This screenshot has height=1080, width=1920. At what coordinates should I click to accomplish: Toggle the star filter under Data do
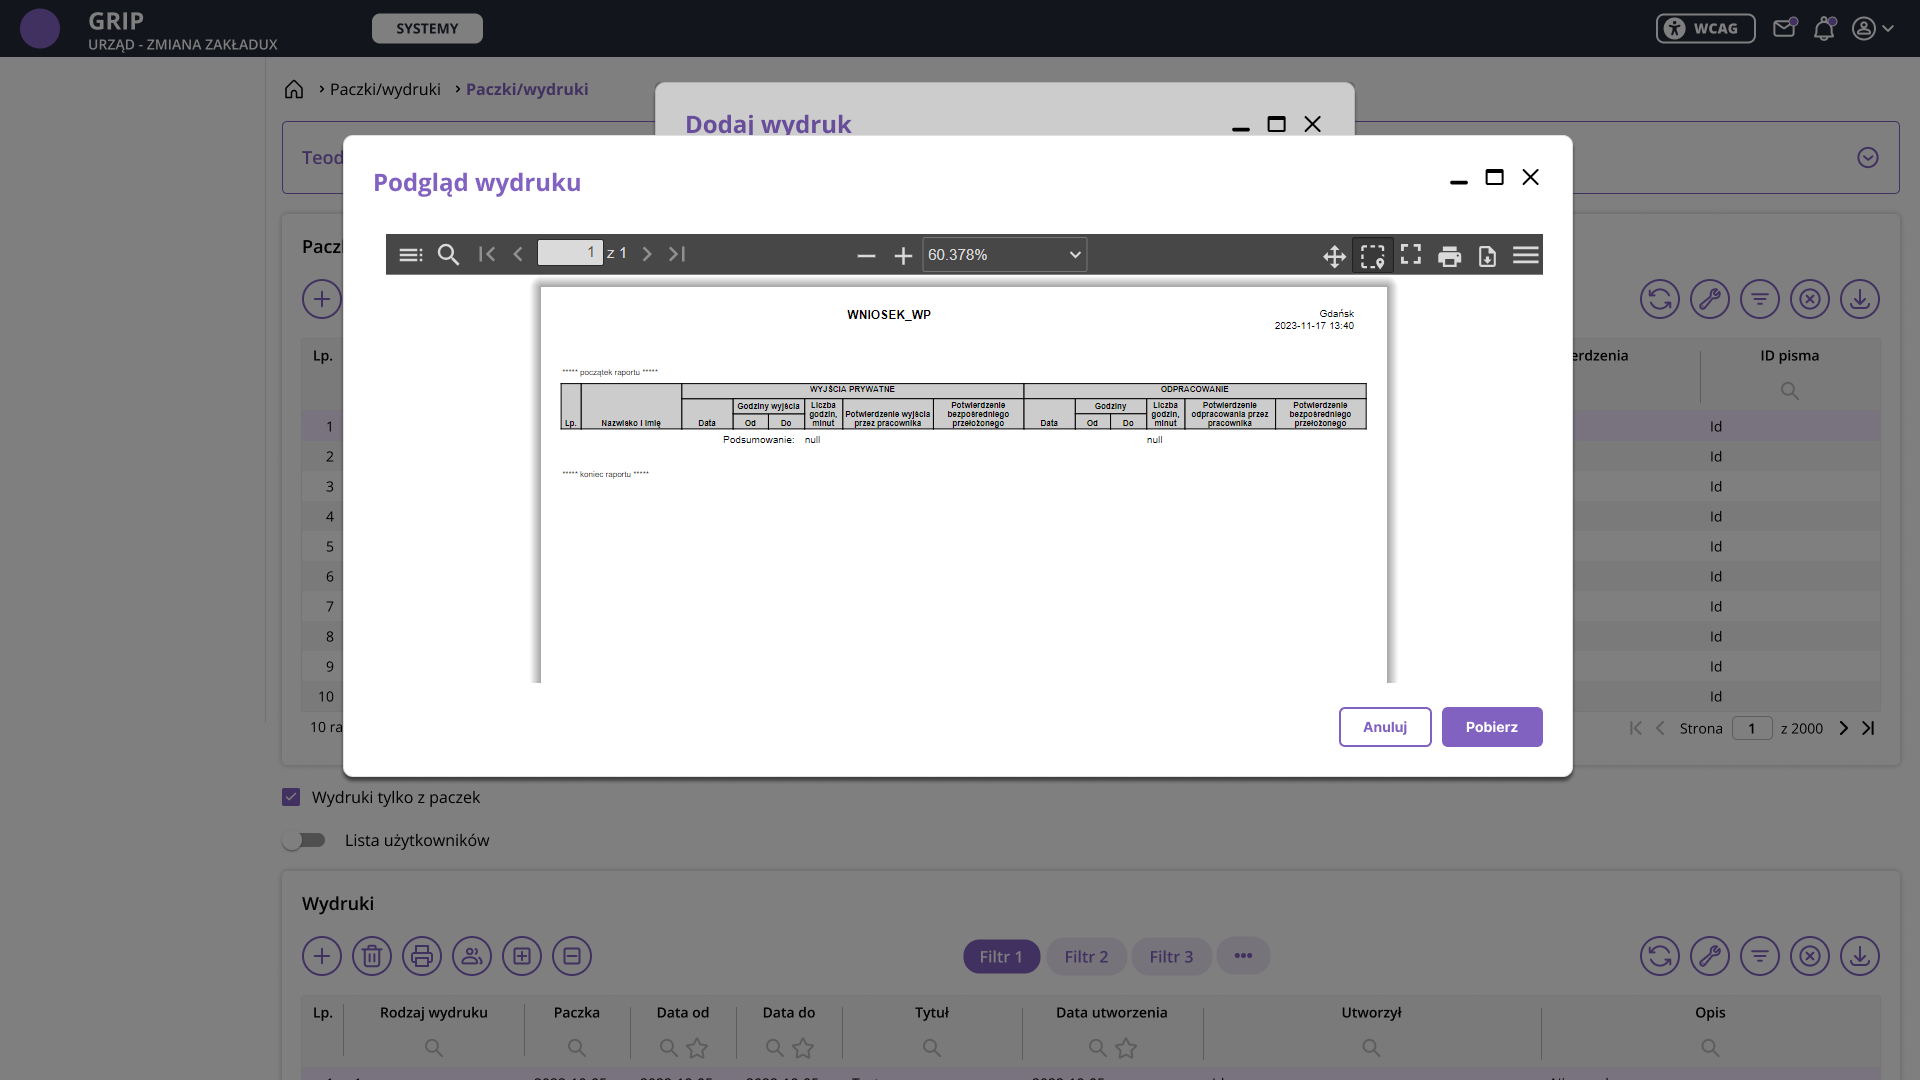[x=803, y=1048]
